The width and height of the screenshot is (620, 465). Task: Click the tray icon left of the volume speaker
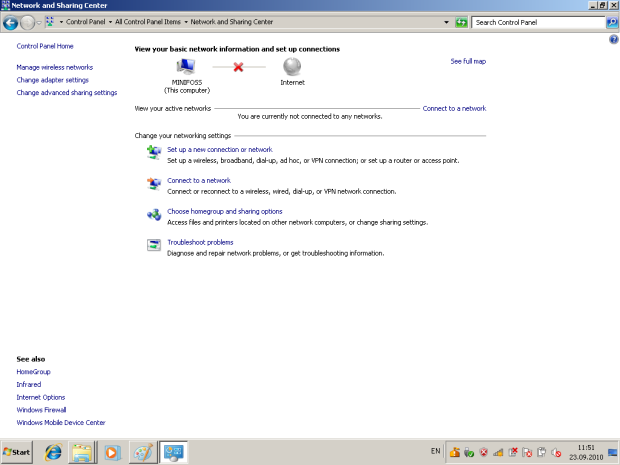tap(541, 452)
